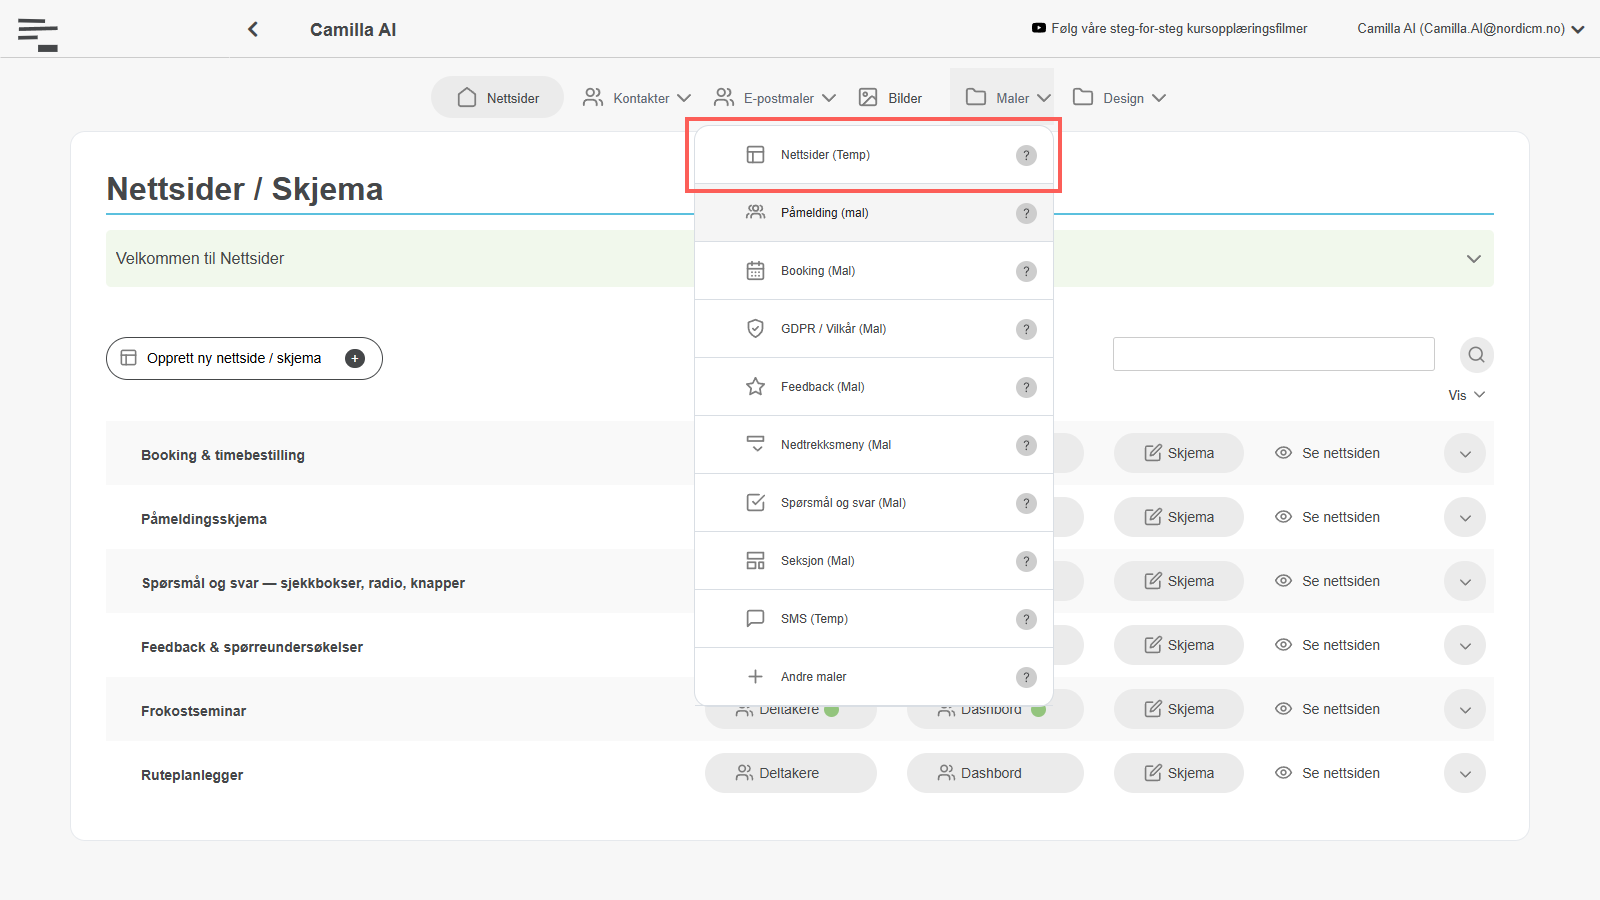The width and height of the screenshot is (1600, 900).
Task: Open the hamburger menu icon
Action: (38, 34)
